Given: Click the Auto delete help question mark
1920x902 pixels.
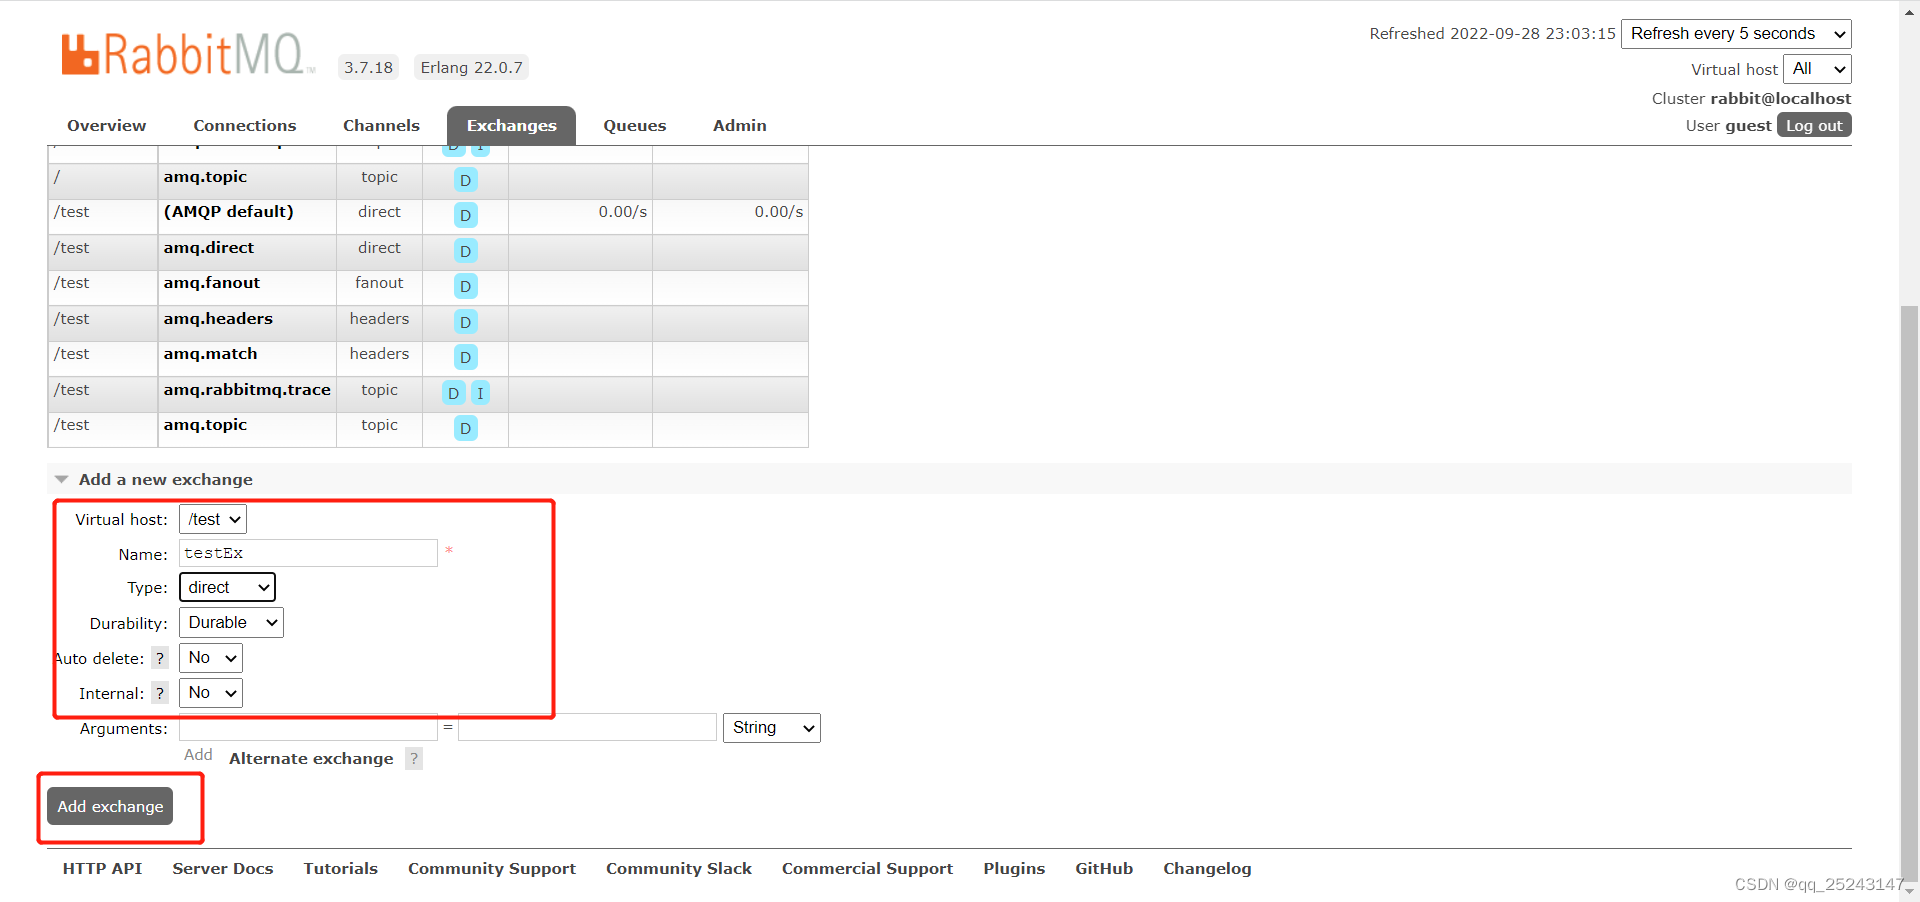Looking at the screenshot, I should (160, 658).
